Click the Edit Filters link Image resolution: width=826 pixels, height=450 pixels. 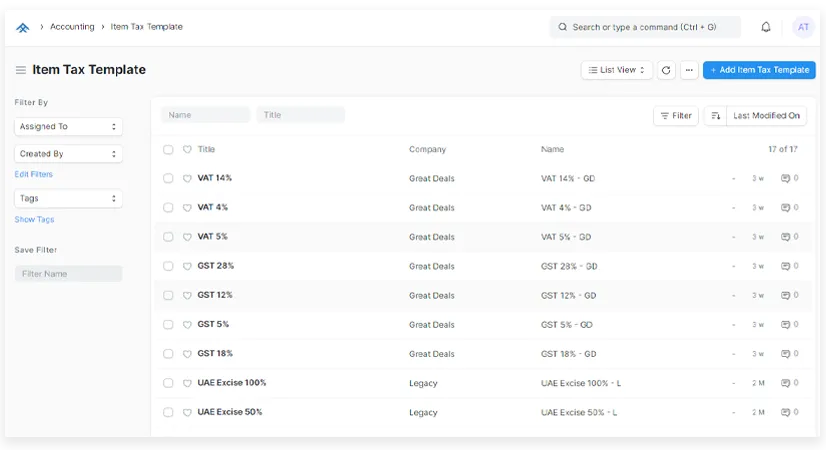click(x=34, y=174)
